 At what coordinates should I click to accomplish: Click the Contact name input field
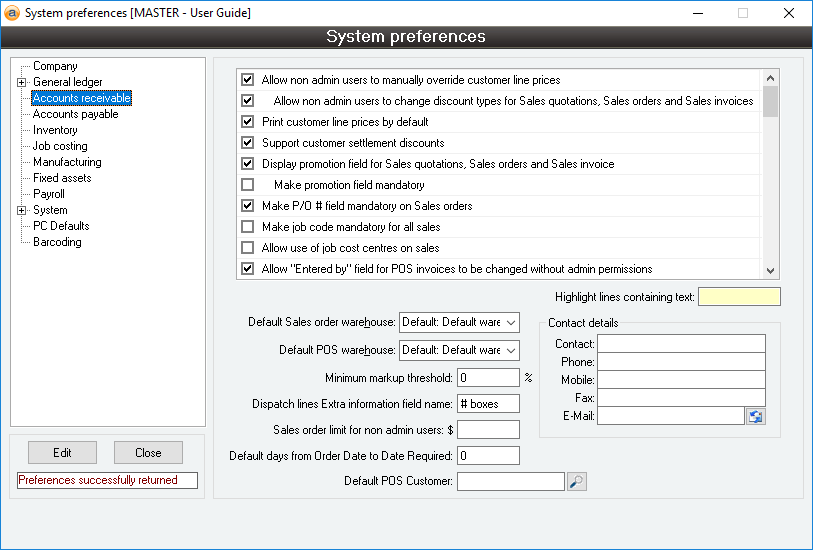point(681,344)
